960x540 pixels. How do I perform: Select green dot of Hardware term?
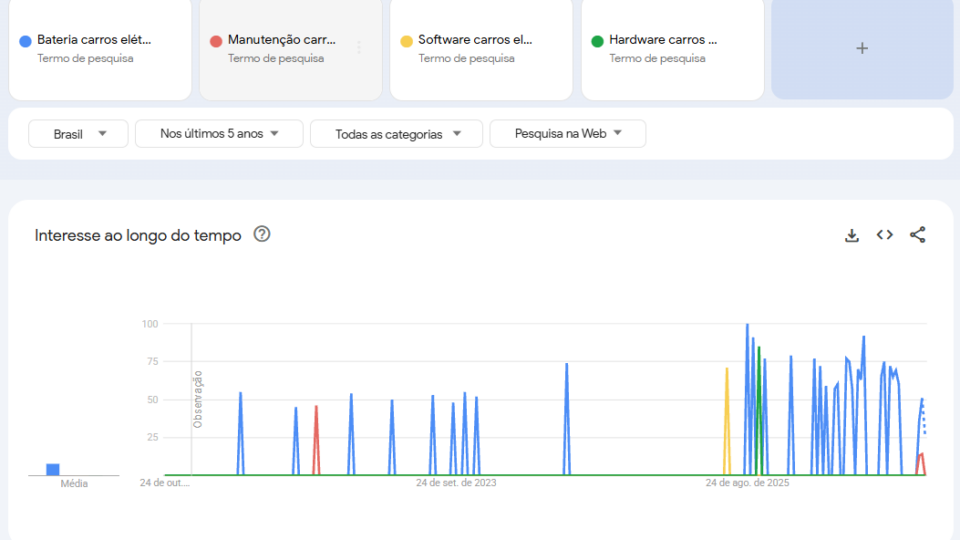tap(598, 41)
